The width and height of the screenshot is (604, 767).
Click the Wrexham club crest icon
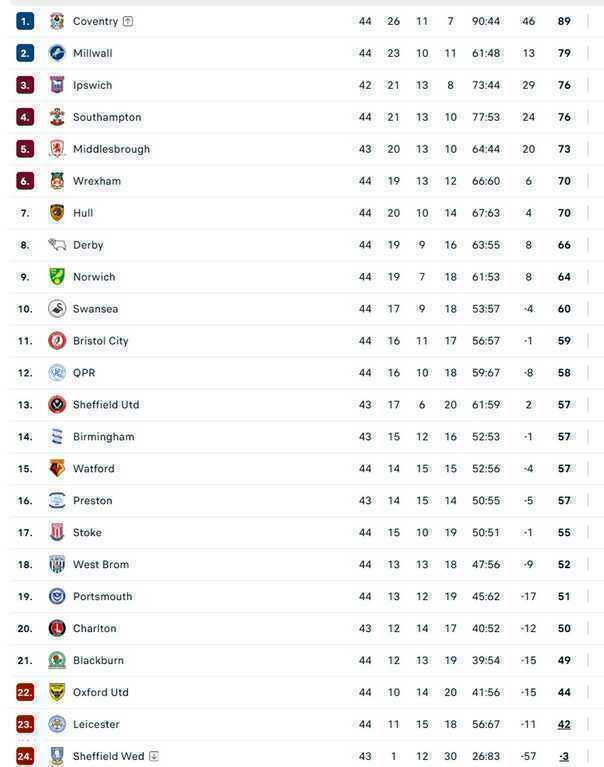click(x=57, y=181)
